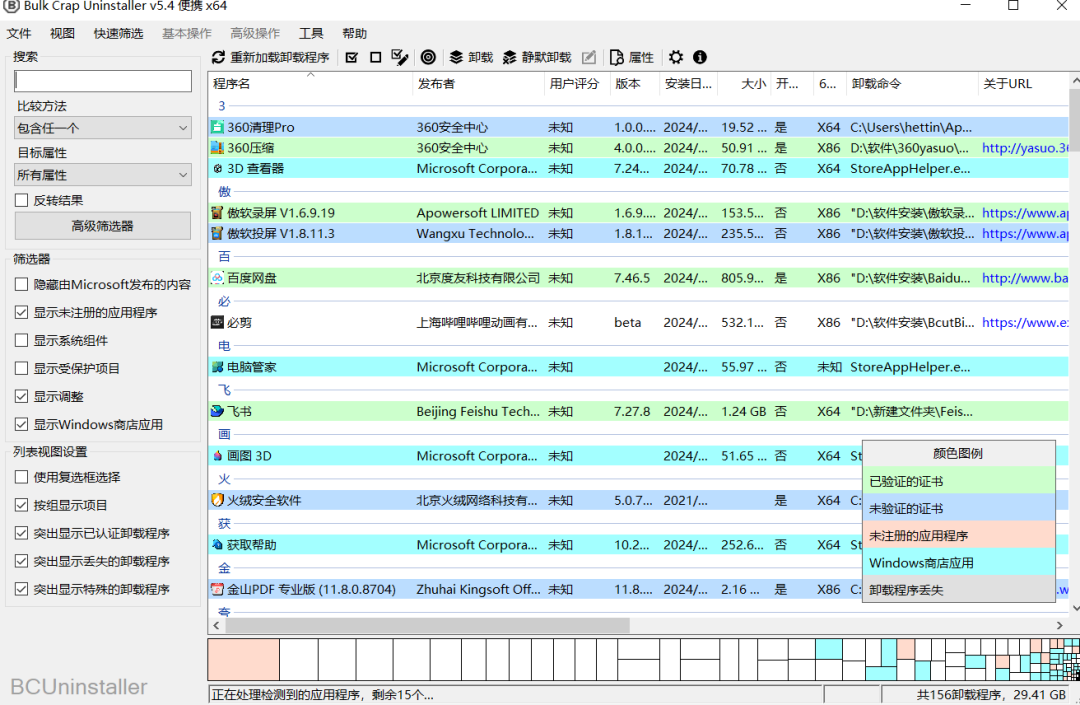Click the horizontal scrollbar thumb under list
The image size is (1080, 705).
click(427, 625)
